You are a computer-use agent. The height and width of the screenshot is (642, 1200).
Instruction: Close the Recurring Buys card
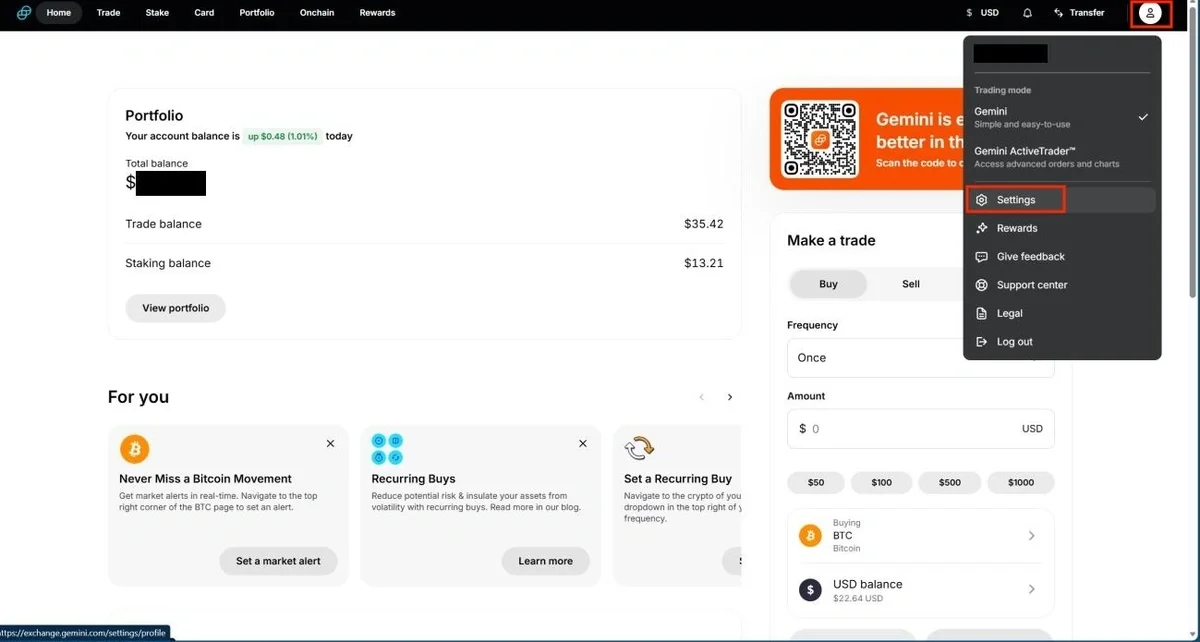(x=583, y=443)
